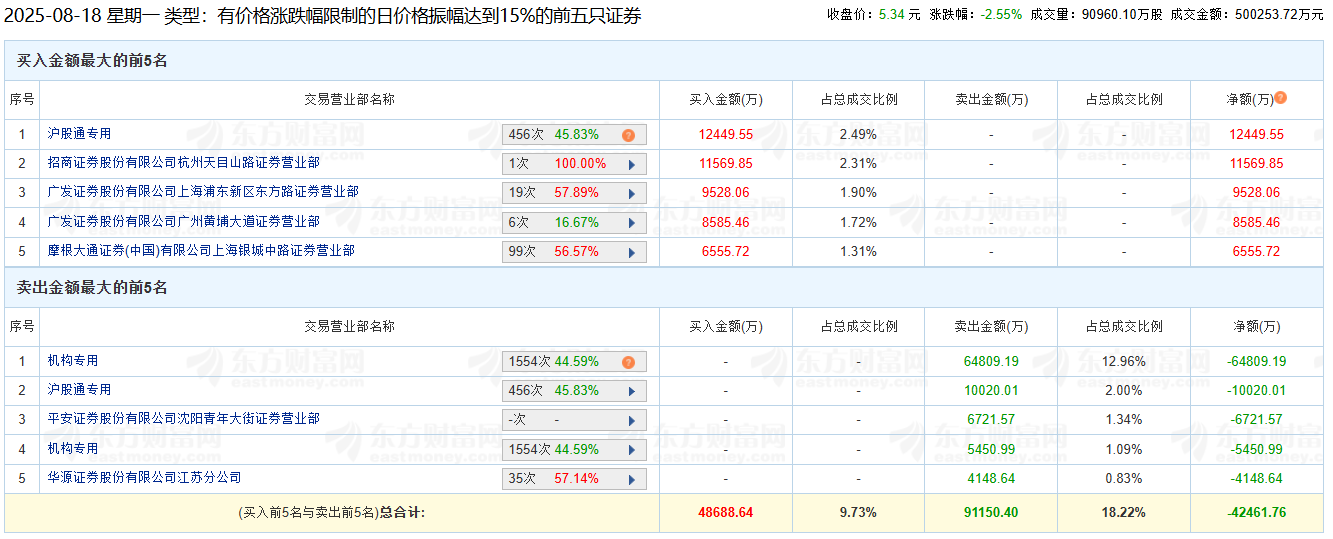Open 华源证券股份有限公司江苏分公司 link

pos(144,478)
